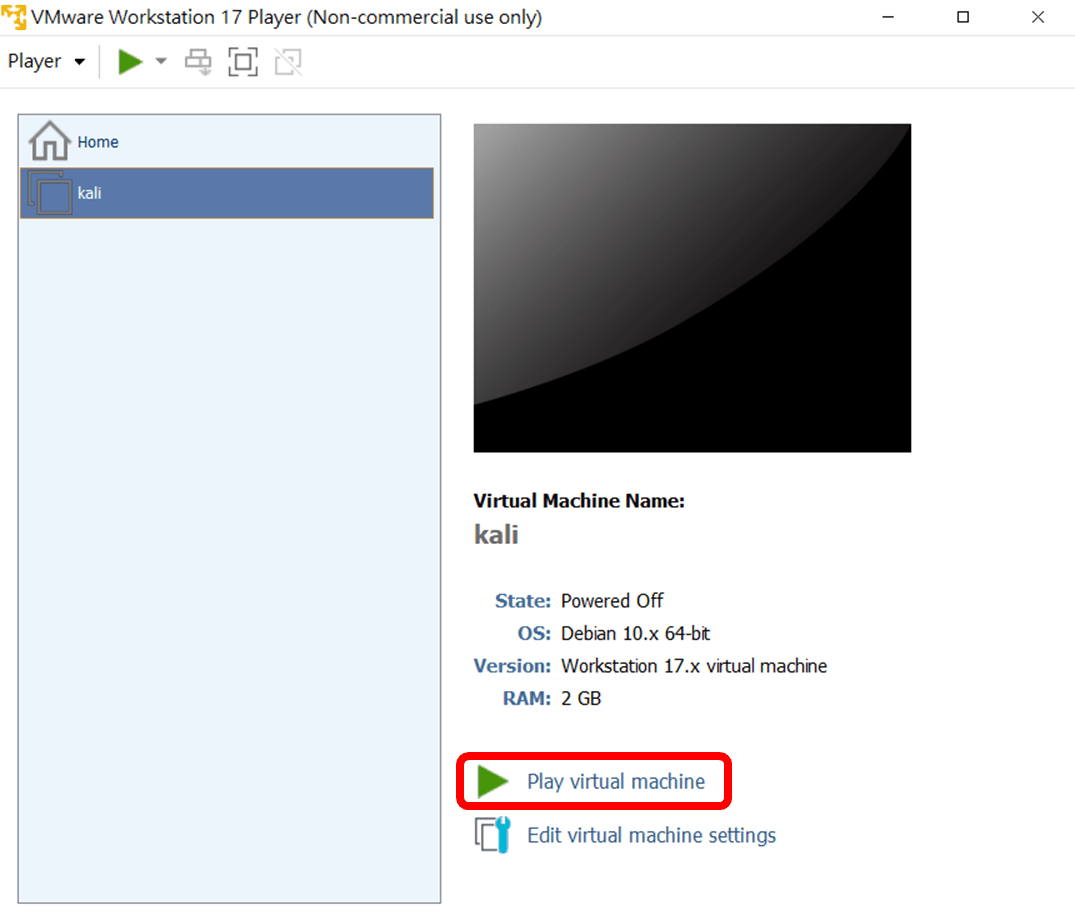Open the power options arrow beside Play
Viewport: 1075px width, 920px height.
[161, 62]
